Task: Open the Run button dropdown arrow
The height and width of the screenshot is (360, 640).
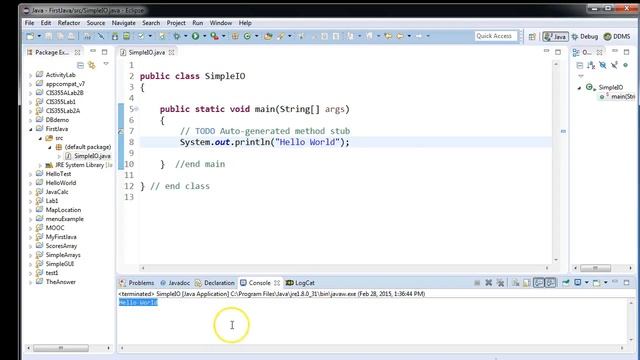Action: coord(204,36)
